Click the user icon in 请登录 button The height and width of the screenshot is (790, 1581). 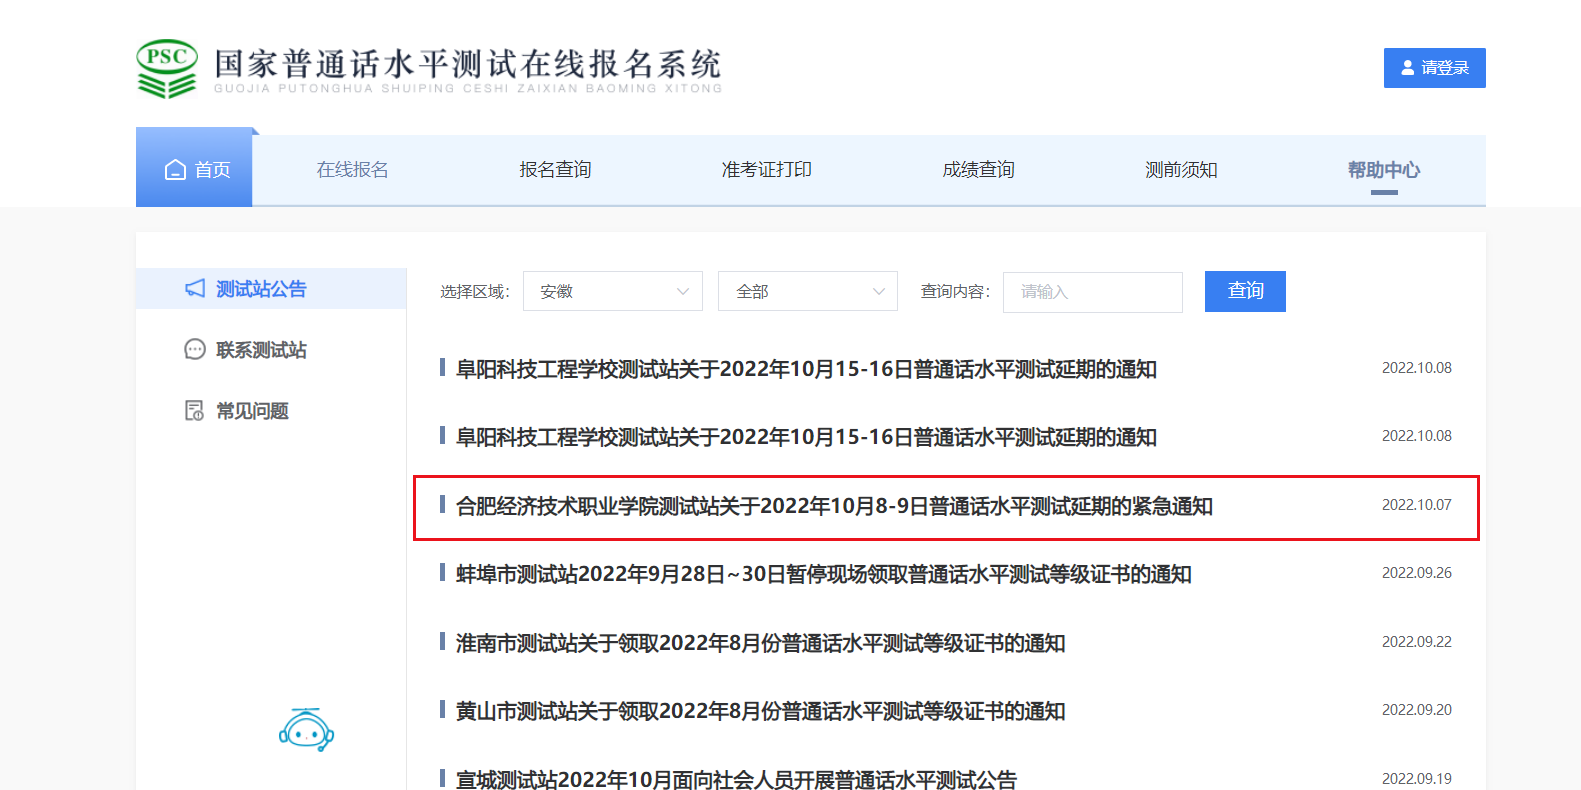(1408, 68)
